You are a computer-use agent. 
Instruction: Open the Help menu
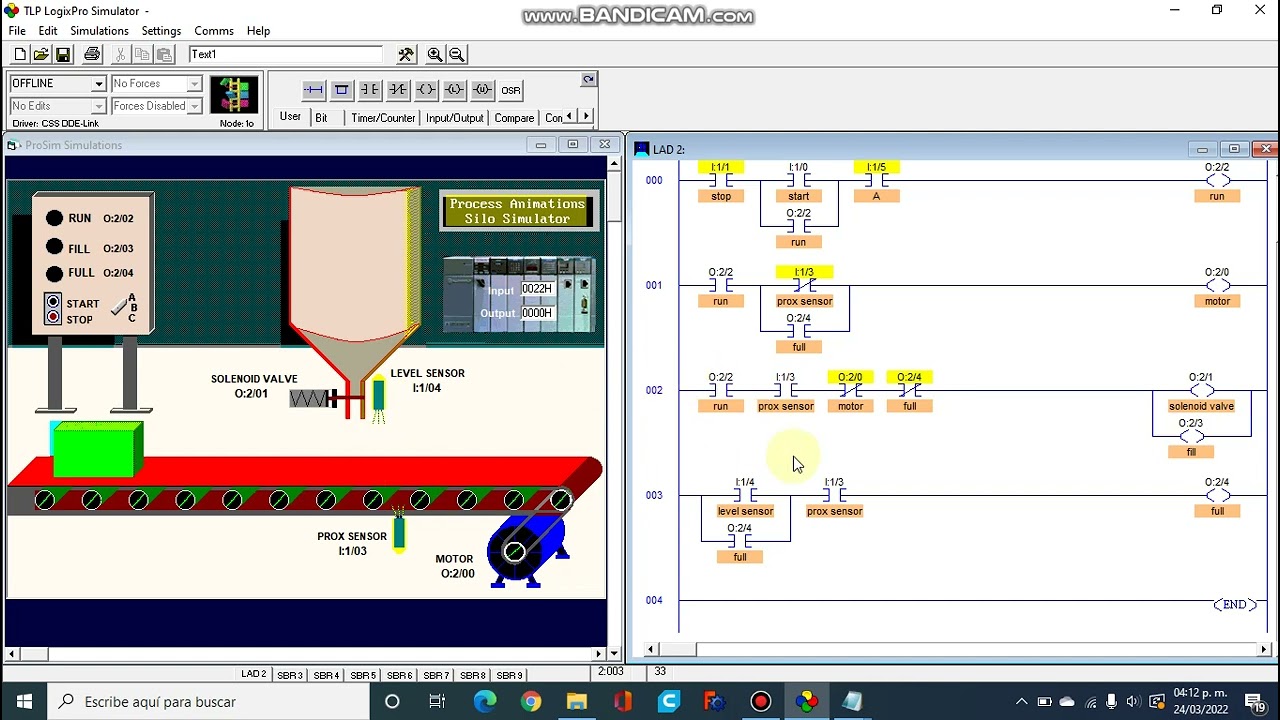click(258, 31)
